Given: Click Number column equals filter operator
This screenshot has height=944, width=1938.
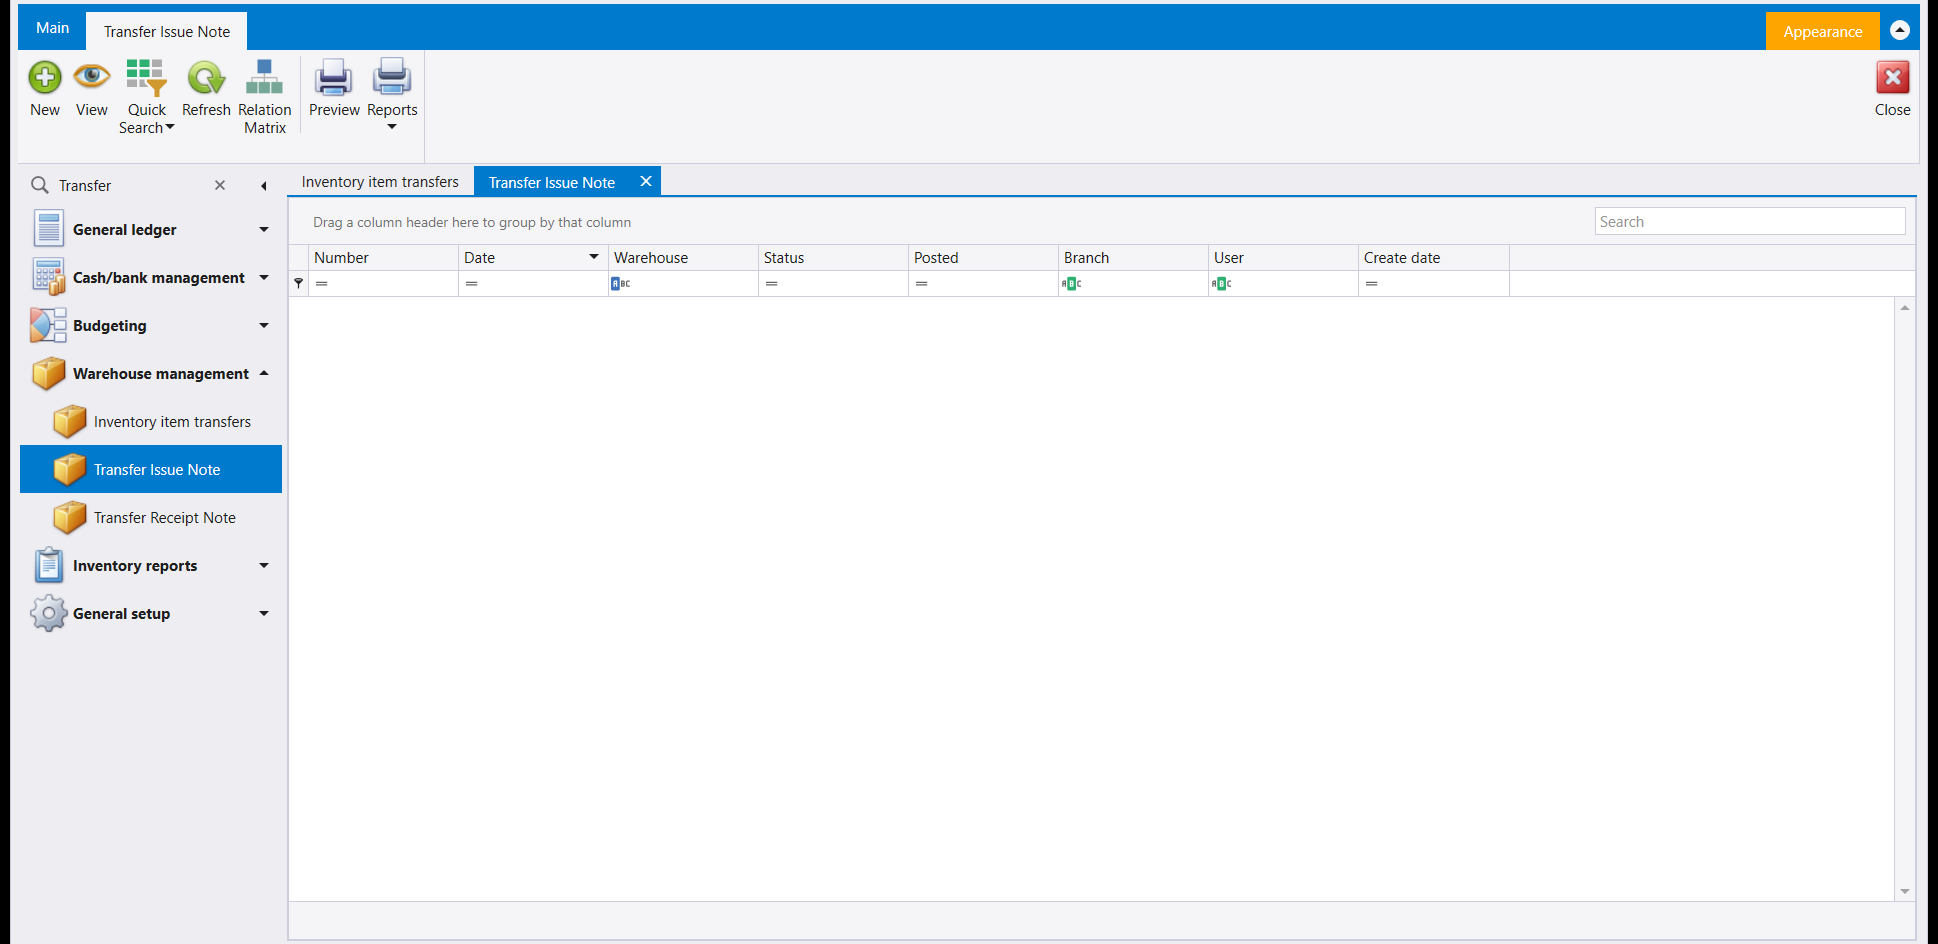Looking at the screenshot, I should (x=321, y=284).
